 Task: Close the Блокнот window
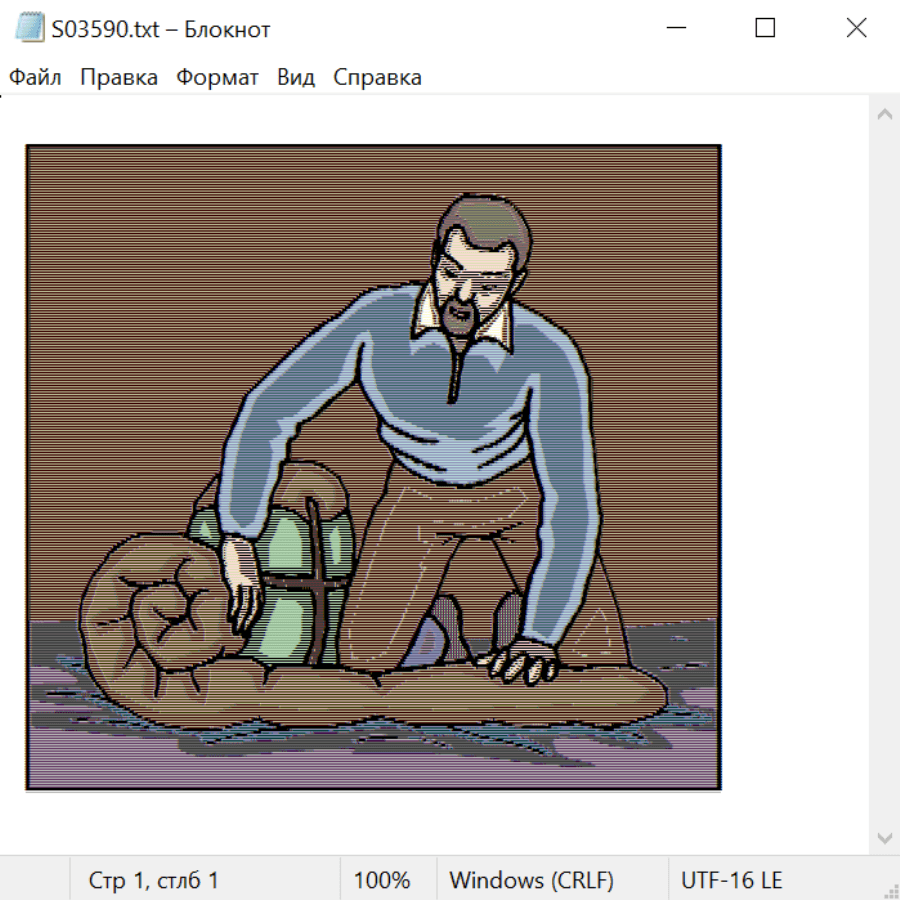coord(856,29)
